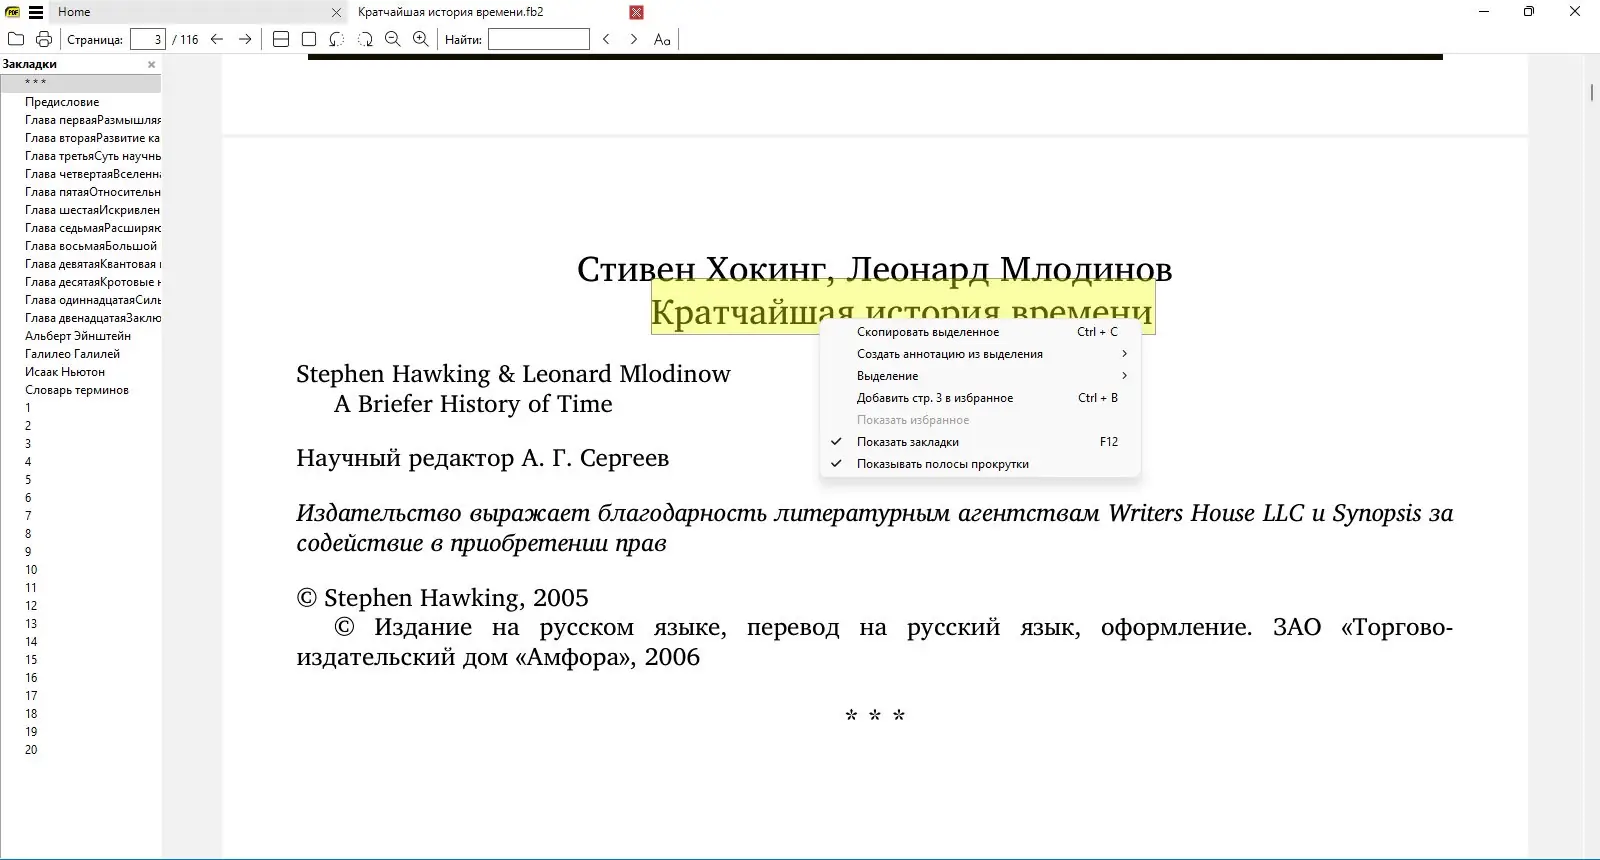
Task: Open the Исаак Ньютон bookmark
Action: coord(65,372)
